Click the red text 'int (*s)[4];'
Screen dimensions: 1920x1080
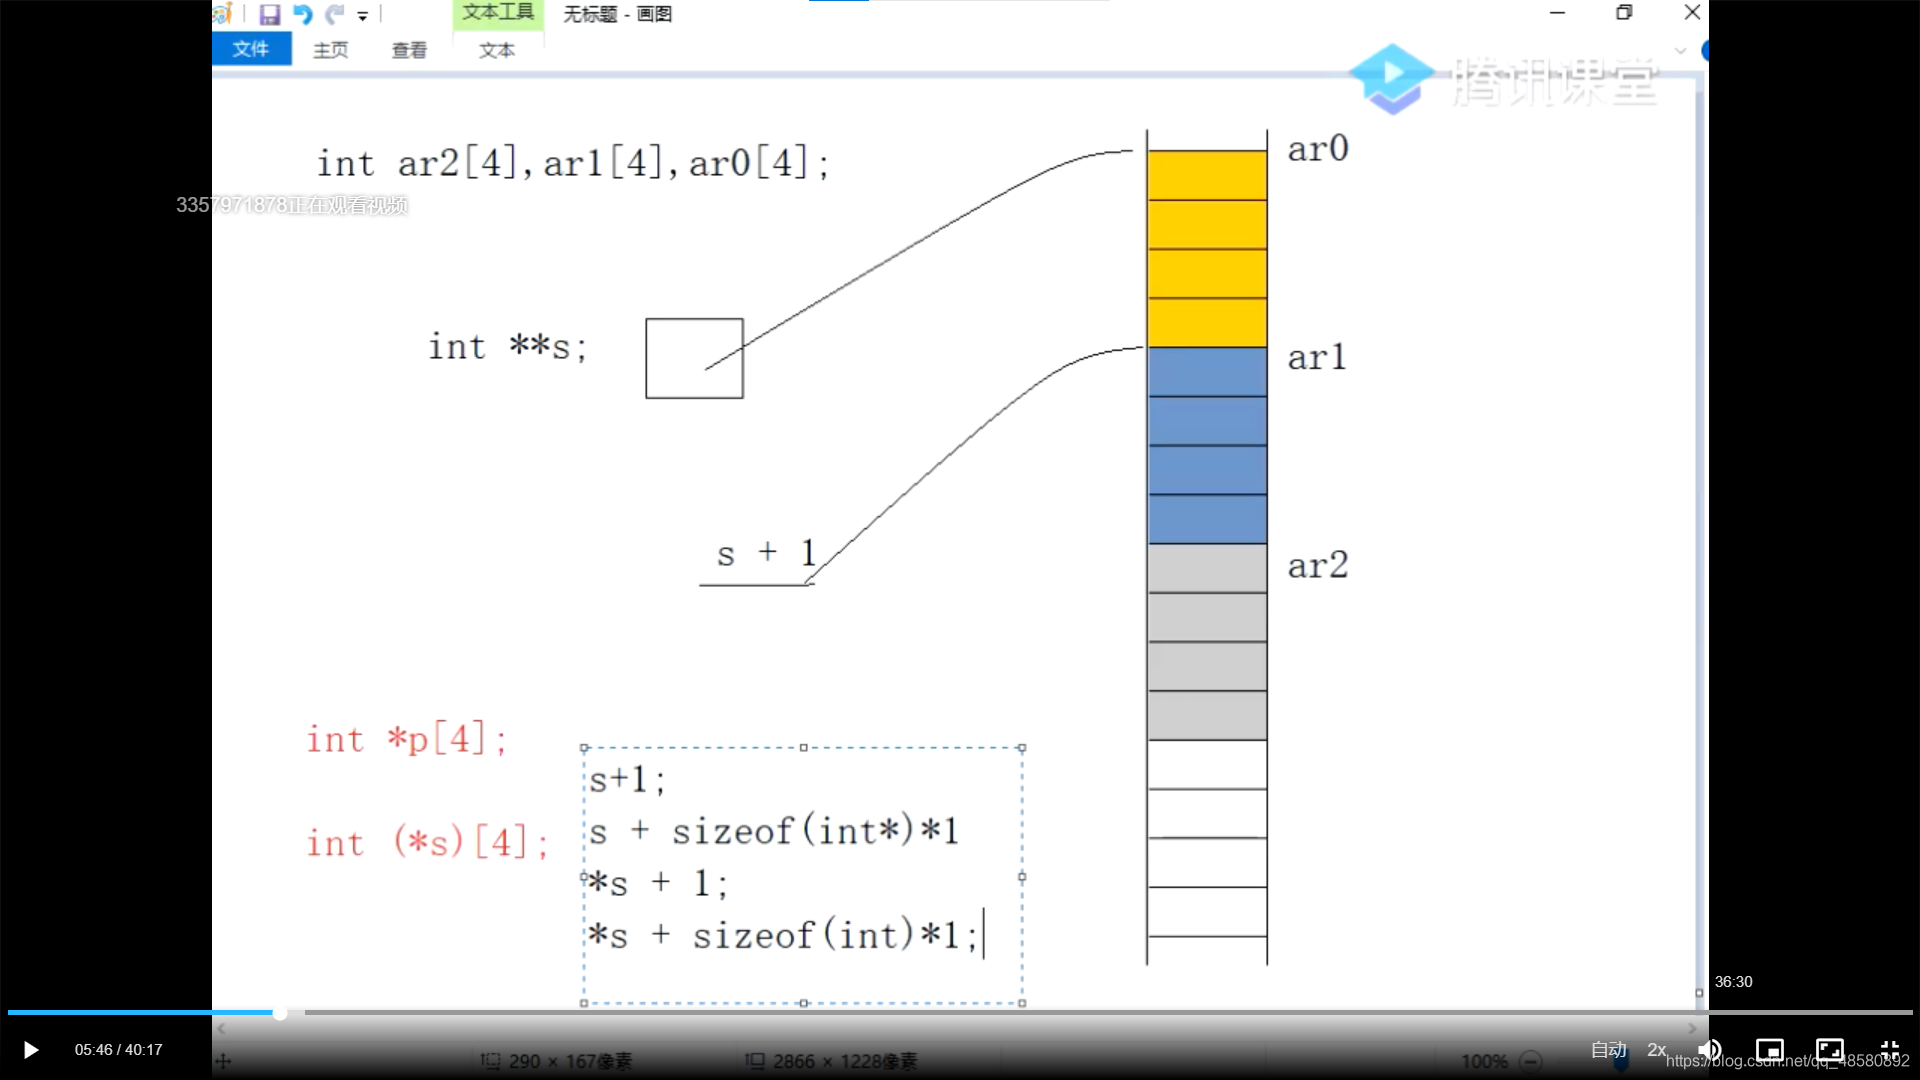(428, 842)
